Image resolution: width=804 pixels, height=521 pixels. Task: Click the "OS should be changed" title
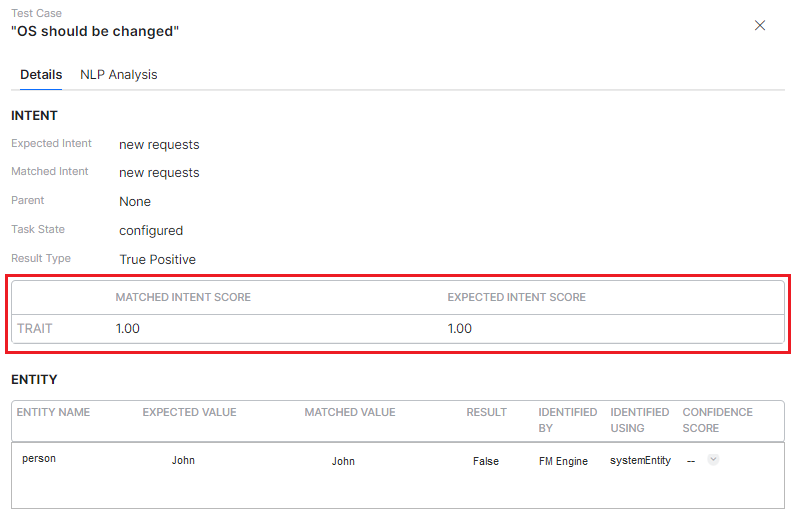coord(95,31)
